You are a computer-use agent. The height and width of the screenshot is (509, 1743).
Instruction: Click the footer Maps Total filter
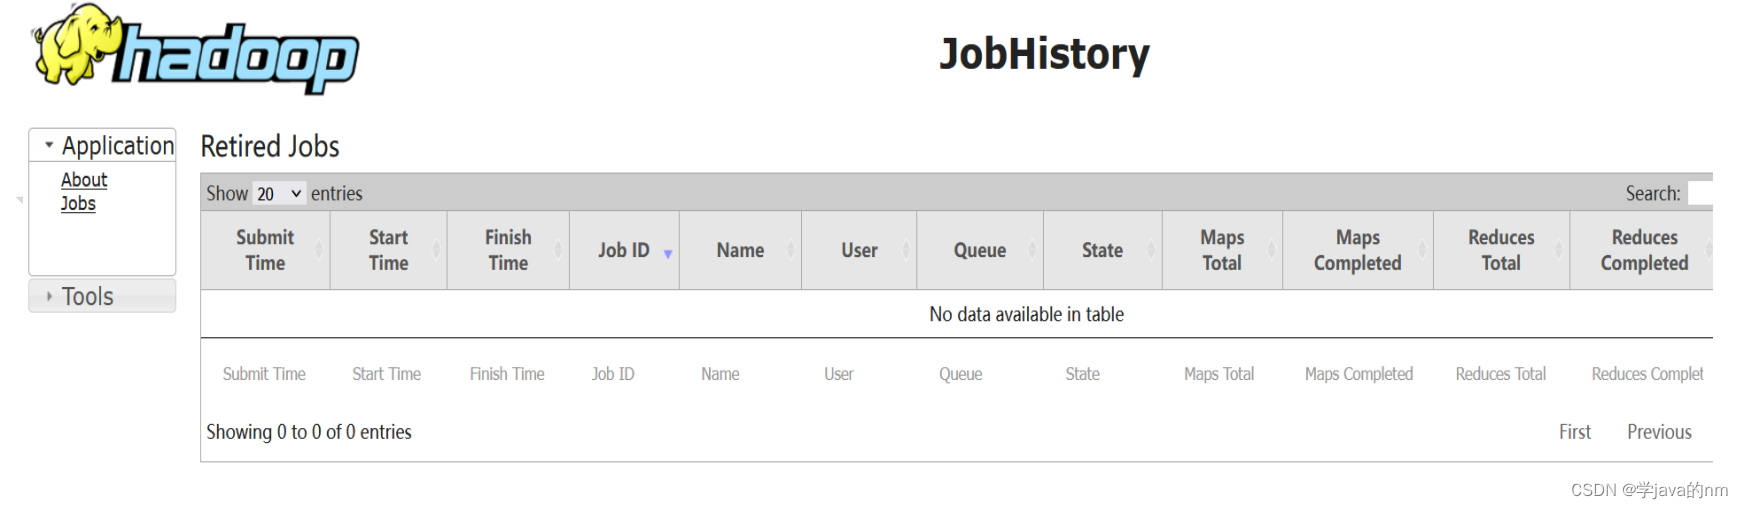click(1219, 374)
